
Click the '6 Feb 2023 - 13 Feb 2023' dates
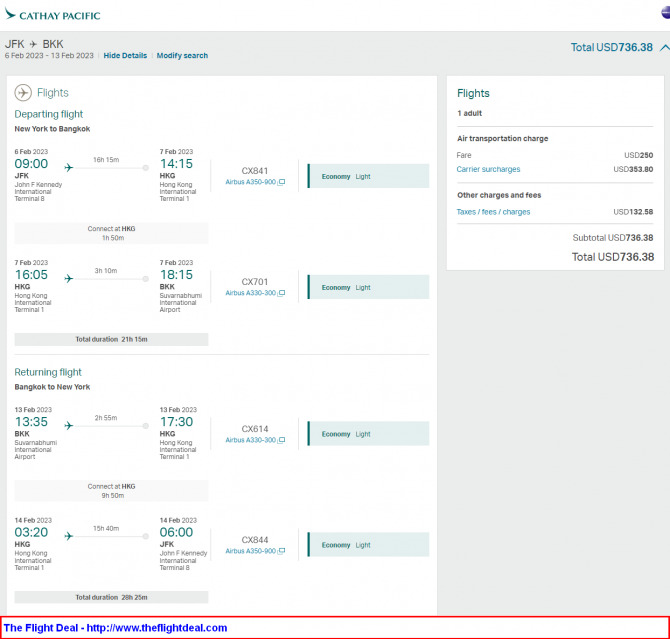(49, 56)
